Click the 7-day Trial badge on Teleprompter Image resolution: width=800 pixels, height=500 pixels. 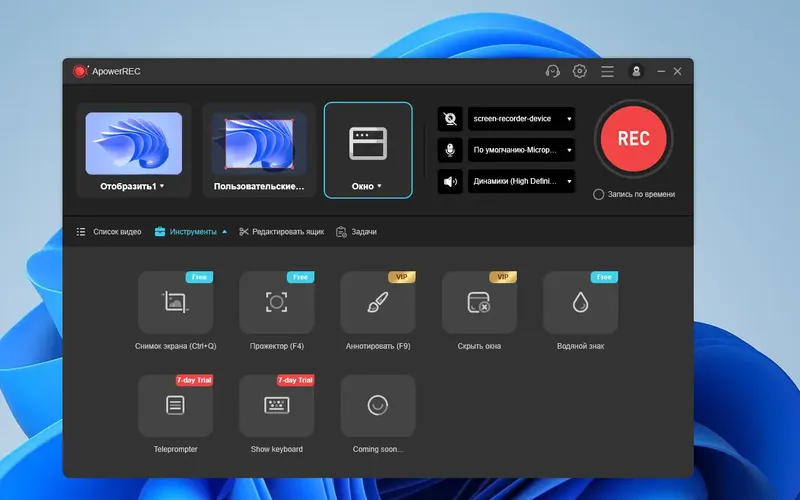pos(194,380)
